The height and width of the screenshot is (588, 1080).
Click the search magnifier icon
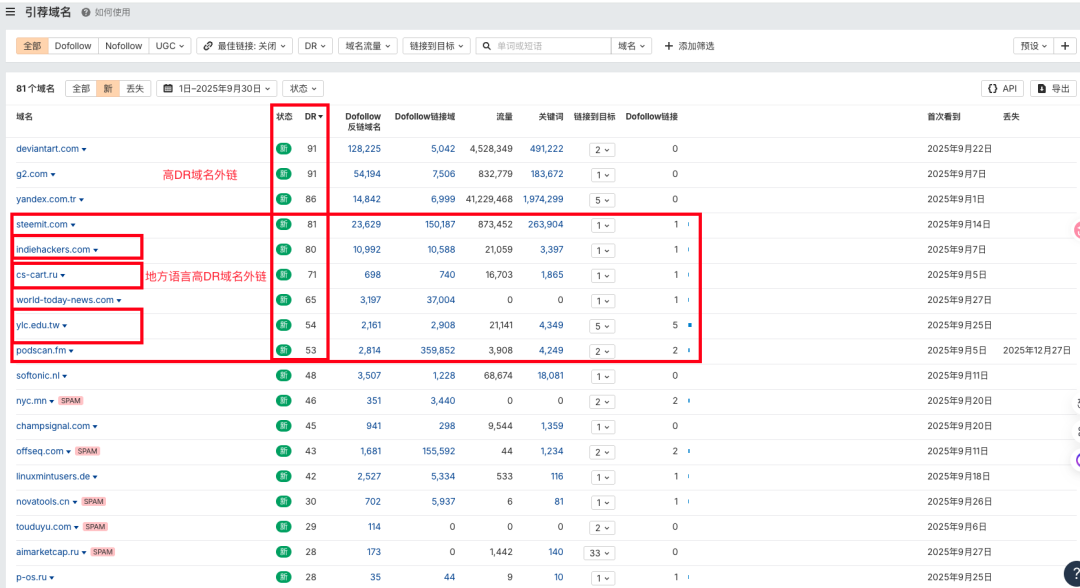click(x=487, y=46)
